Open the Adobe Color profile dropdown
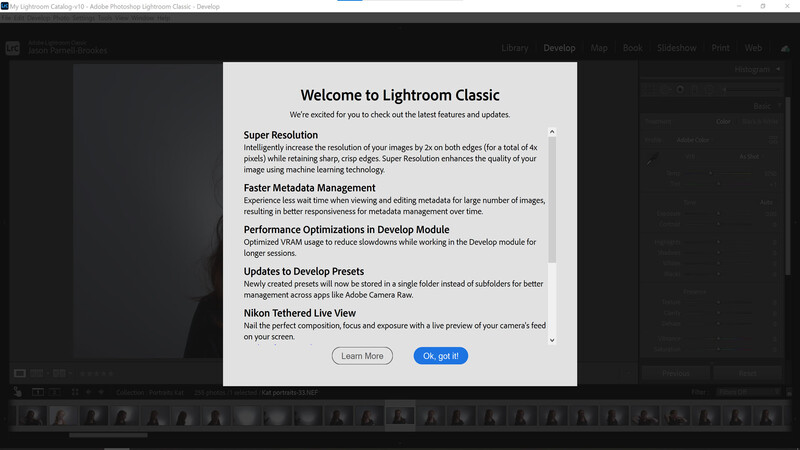Screen dimensions: 800x450 pos(693,140)
